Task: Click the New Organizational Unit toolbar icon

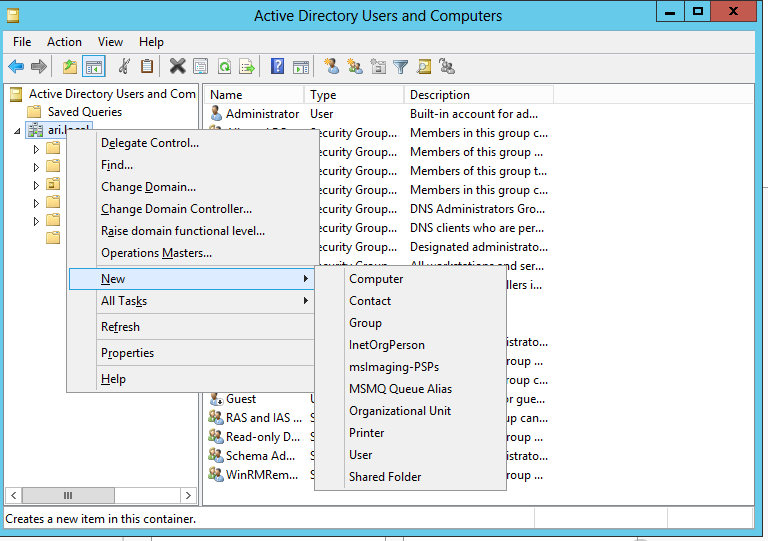Action: coord(378,66)
